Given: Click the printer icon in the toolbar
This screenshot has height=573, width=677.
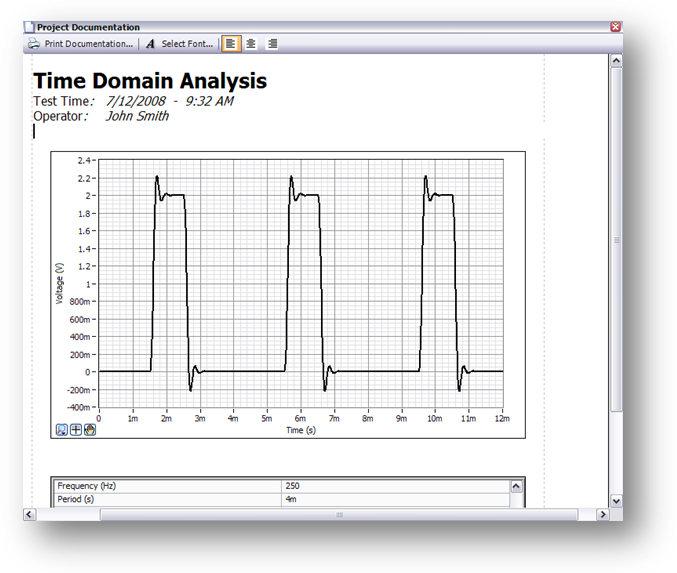Looking at the screenshot, I should pyautogui.click(x=33, y=44).
